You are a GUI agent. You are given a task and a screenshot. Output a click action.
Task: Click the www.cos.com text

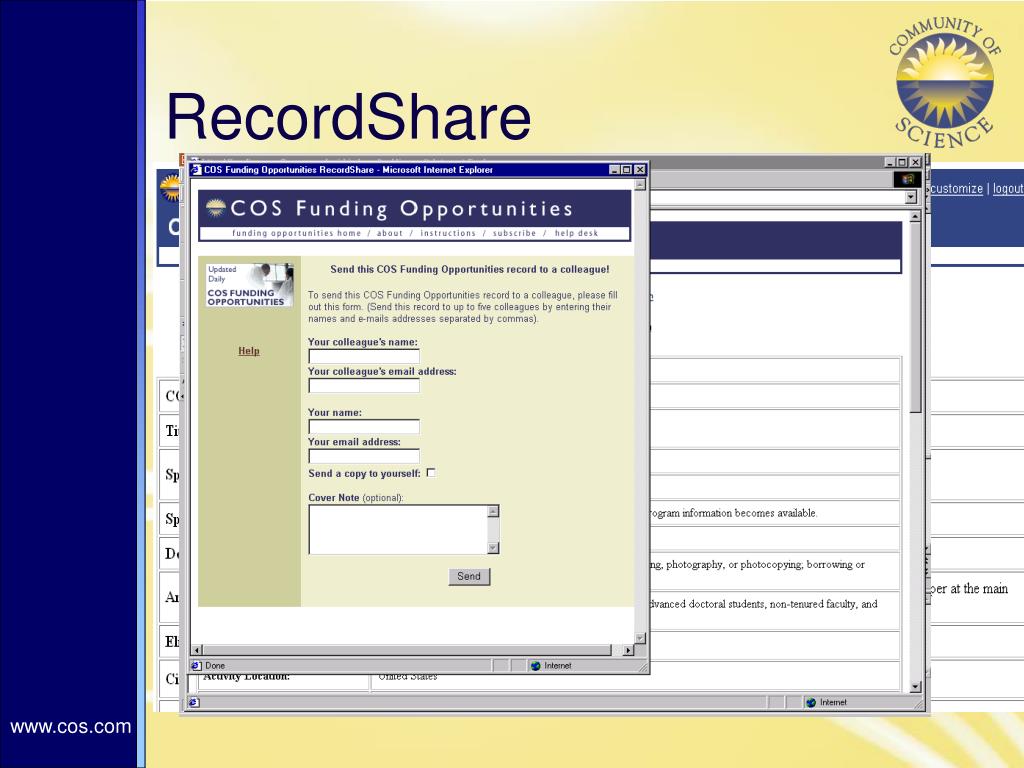coord(71,726)
